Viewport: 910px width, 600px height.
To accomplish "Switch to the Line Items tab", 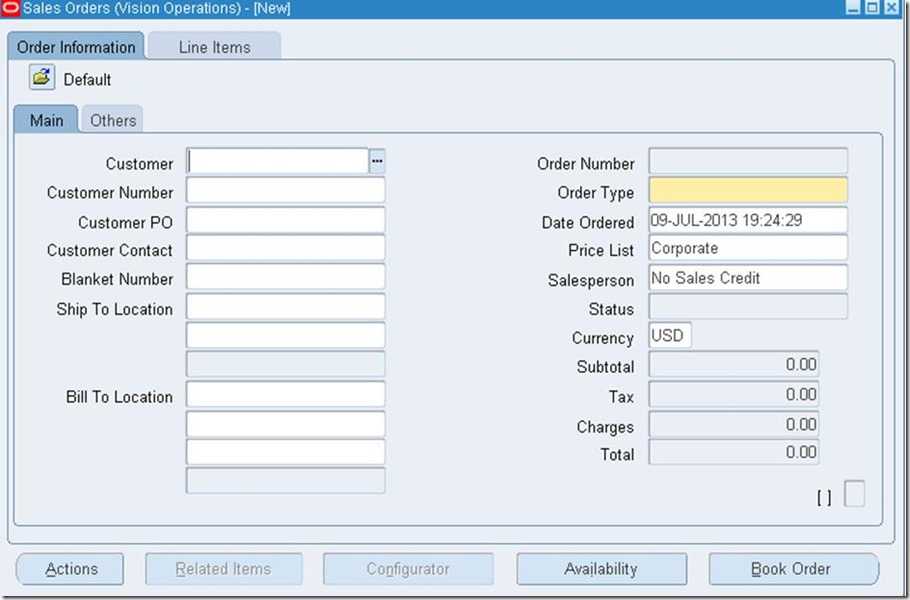I will point(214,46).
